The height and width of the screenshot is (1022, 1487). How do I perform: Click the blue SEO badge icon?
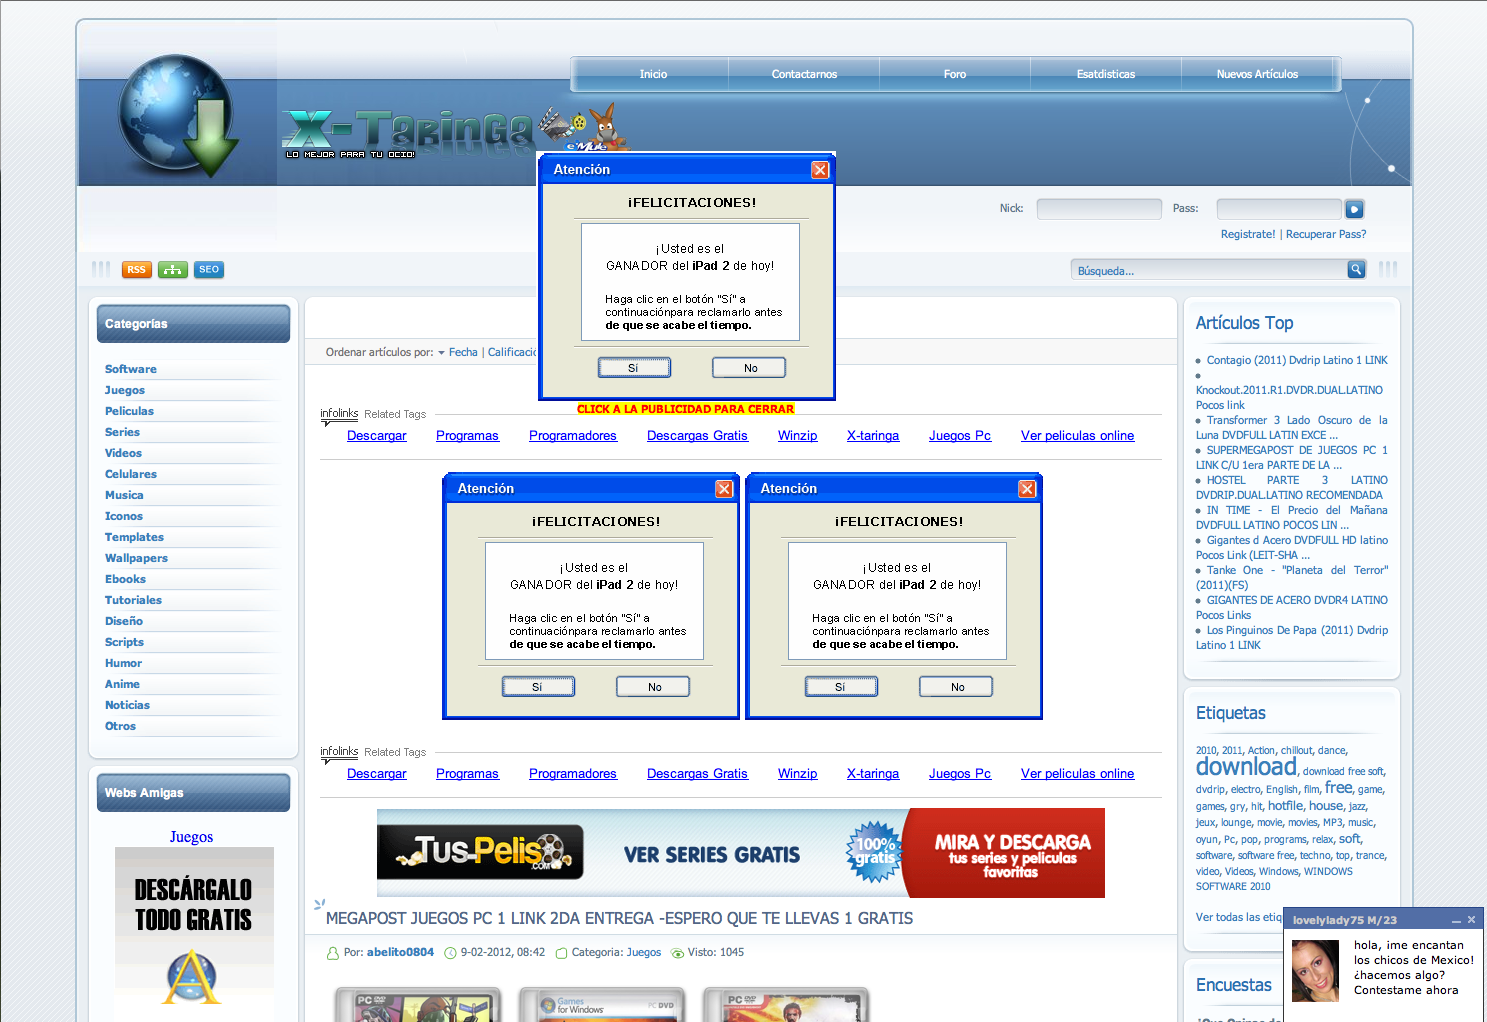tap(209, 270)
